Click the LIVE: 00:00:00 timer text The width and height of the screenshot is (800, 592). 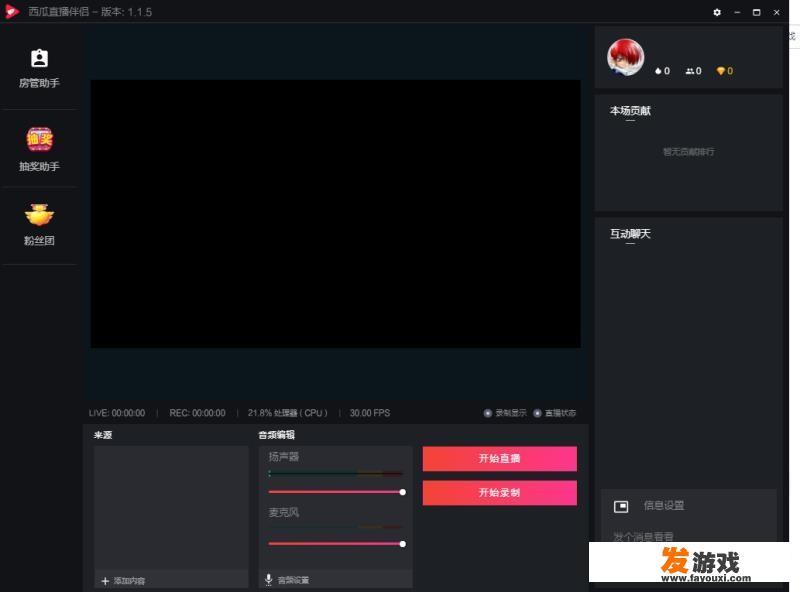117,413
